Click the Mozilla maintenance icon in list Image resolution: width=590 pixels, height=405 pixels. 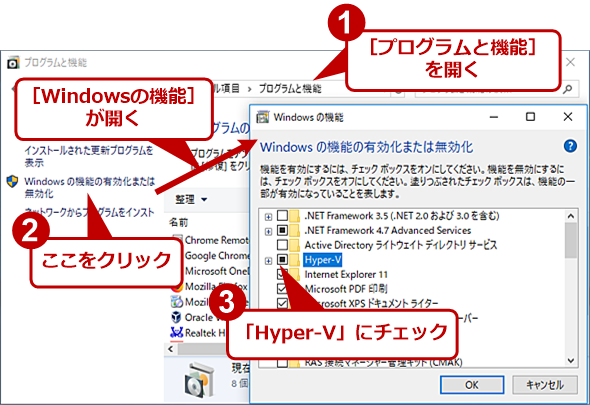point(176,302)
